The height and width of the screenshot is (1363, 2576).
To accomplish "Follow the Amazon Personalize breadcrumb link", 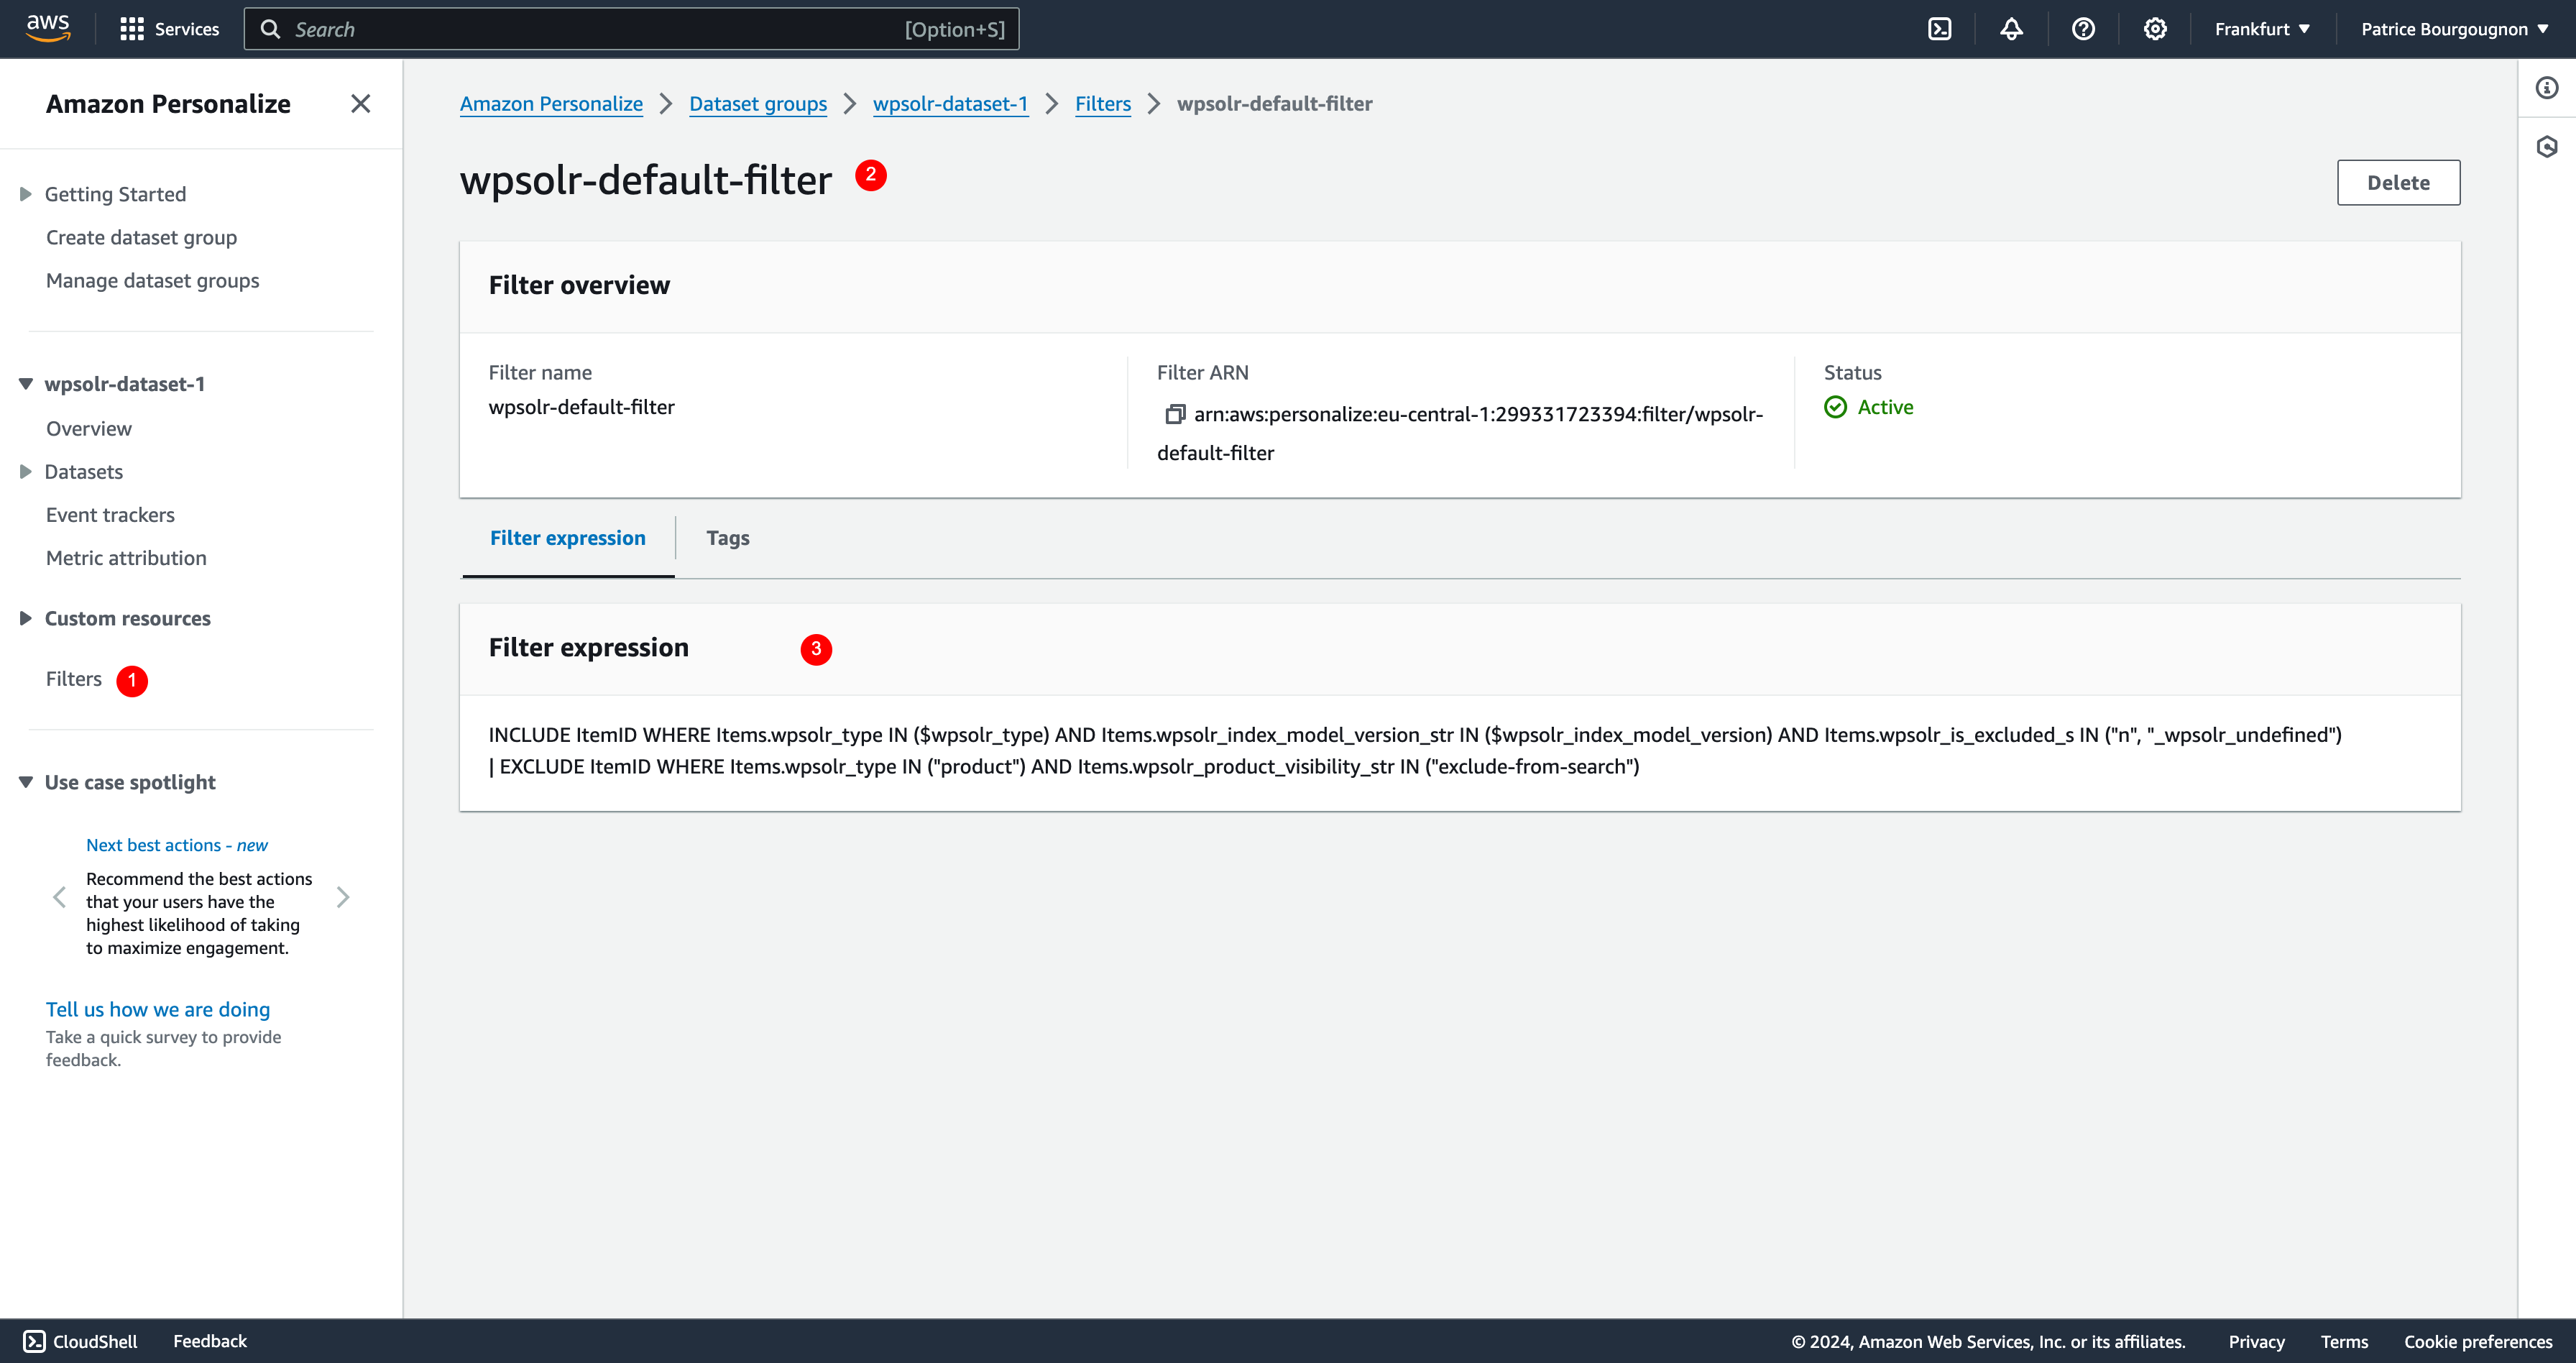I will coord(551,104).
